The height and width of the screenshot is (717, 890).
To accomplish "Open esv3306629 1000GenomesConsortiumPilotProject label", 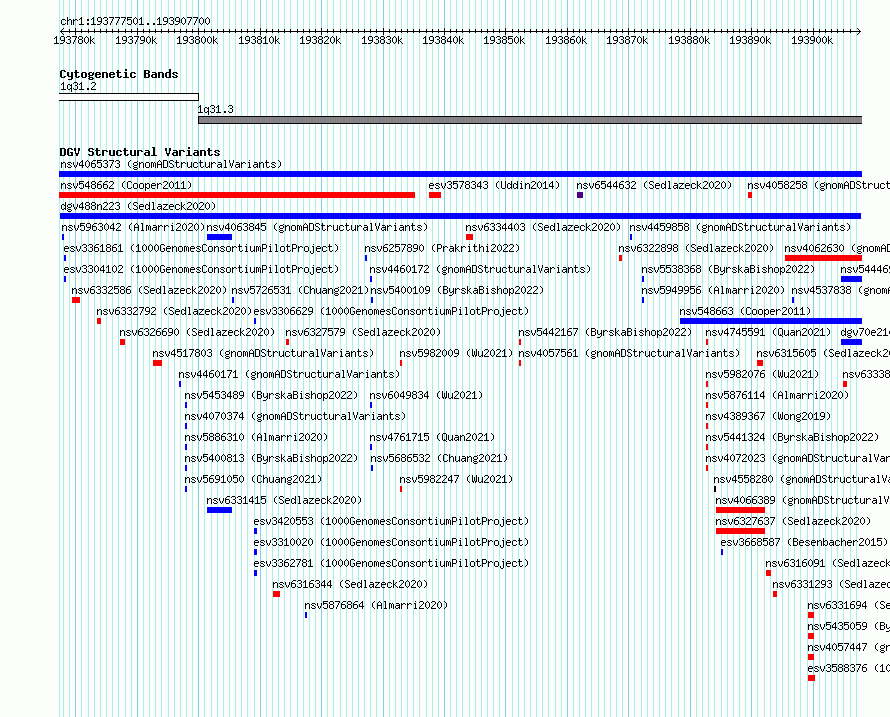I will 391,311.
